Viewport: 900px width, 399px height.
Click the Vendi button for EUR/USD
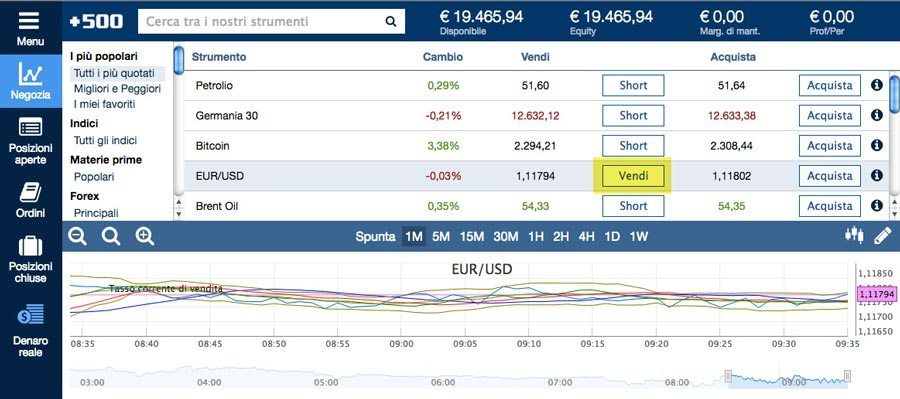click(x=633, y=176)
